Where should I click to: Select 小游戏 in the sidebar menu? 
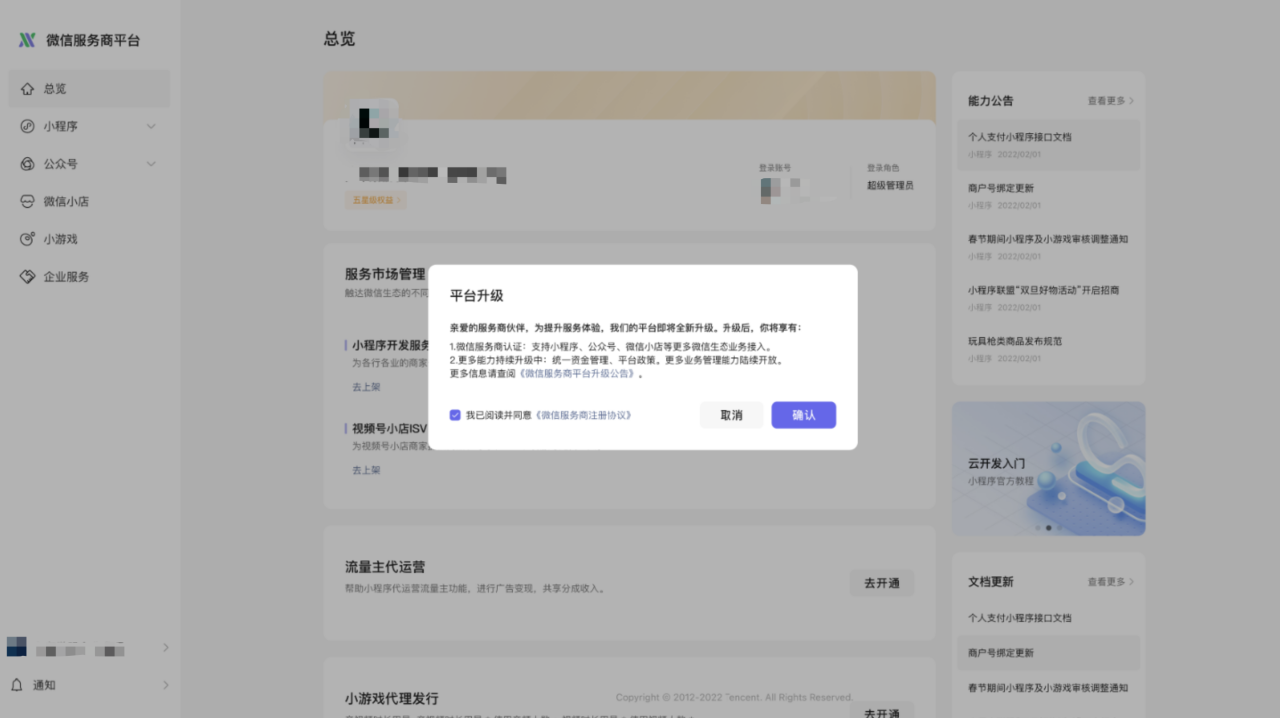(x=90, y=239)
